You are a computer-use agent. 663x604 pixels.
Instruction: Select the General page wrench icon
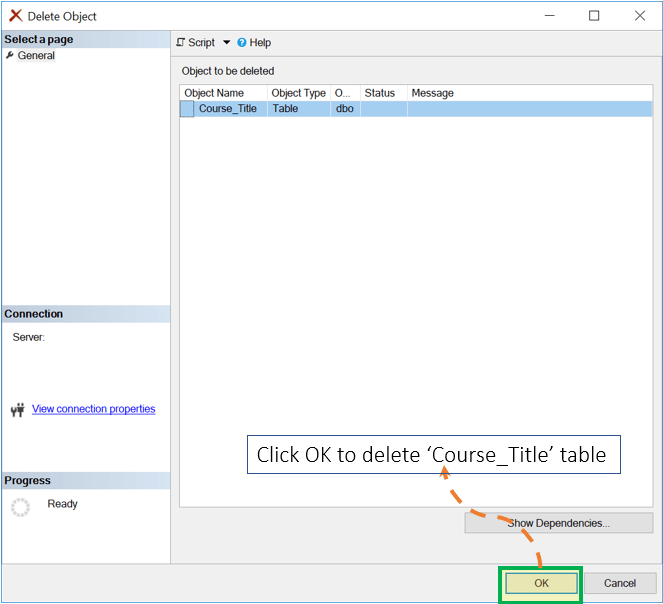10,56
